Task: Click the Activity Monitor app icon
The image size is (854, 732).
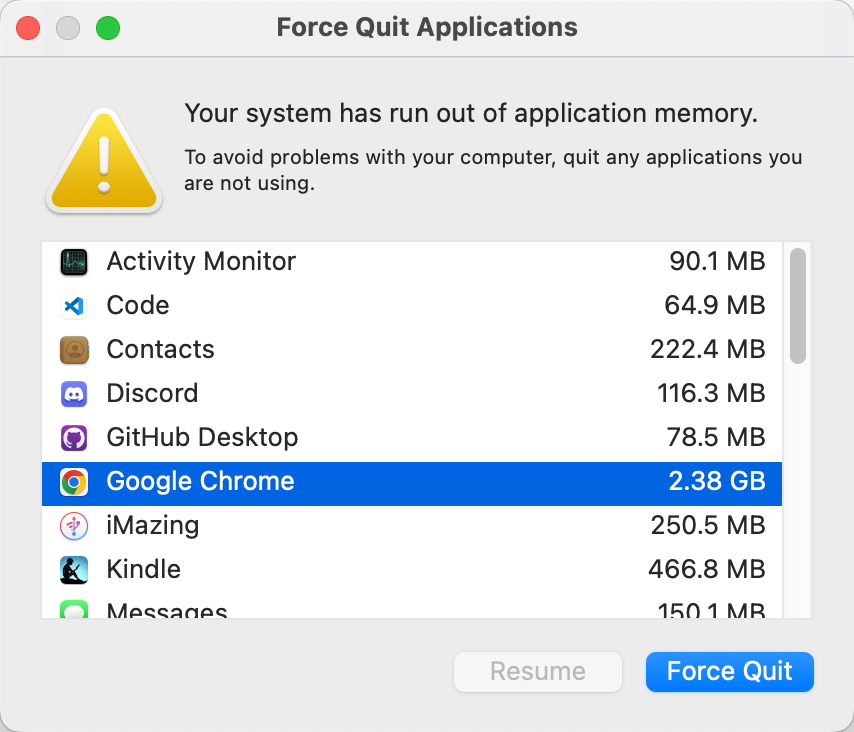Action: pos(74,262)
